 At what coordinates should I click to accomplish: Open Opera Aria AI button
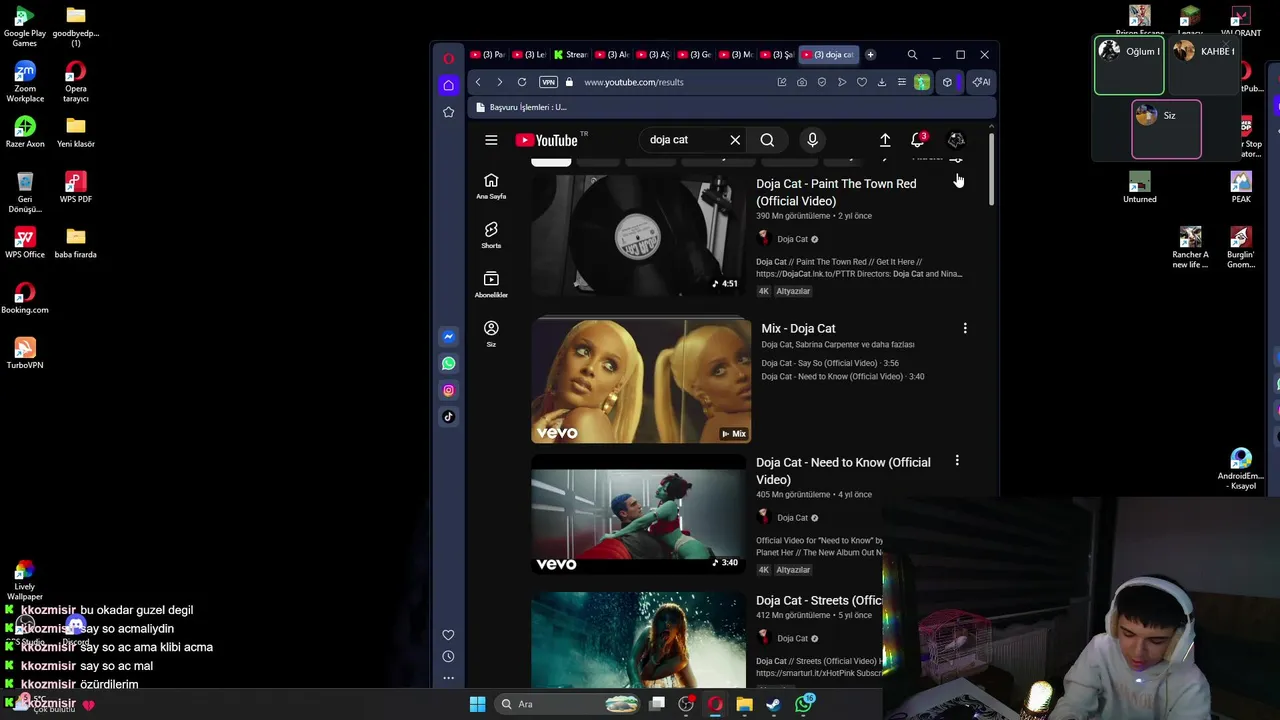[x=982, y=82]
